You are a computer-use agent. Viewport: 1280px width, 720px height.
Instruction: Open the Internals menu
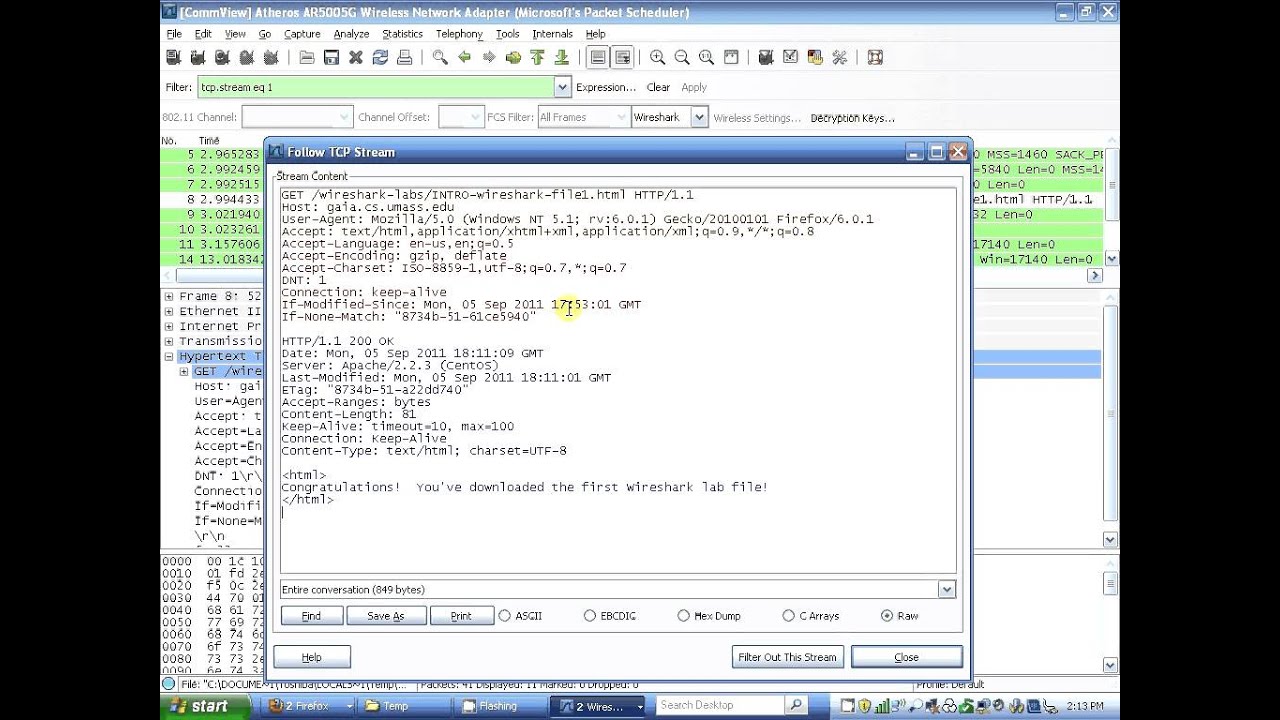point(552,34)
